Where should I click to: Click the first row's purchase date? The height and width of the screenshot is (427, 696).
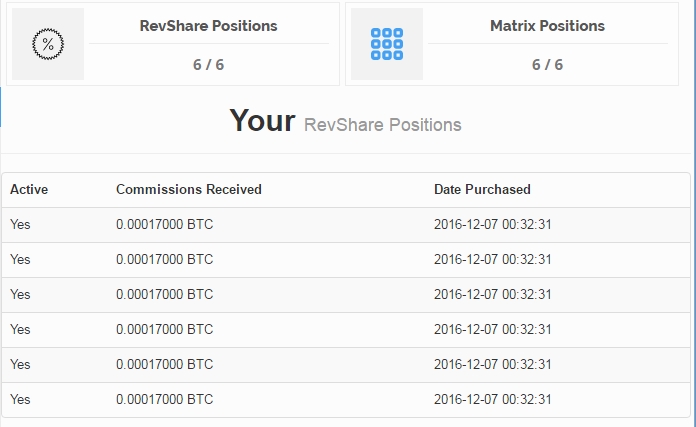[x=492, y=224]
